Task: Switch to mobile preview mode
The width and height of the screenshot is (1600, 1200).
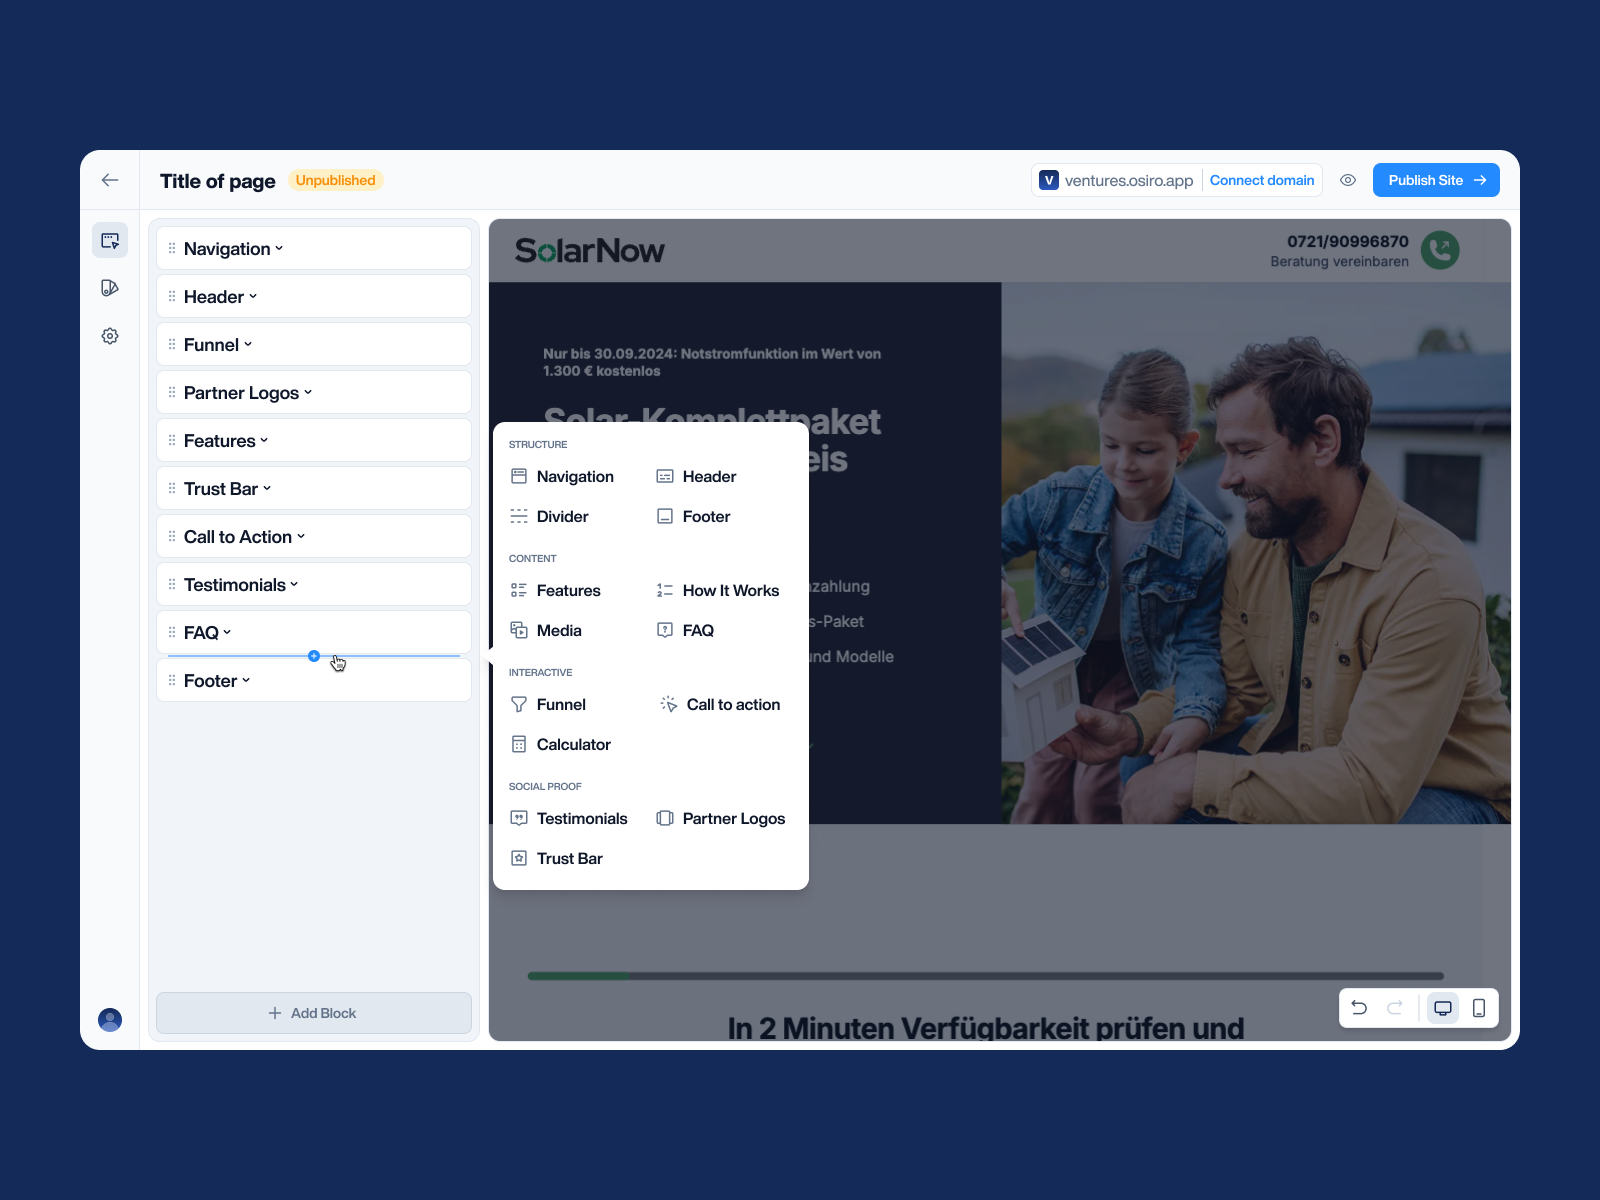Action: coord(1479,1008)
